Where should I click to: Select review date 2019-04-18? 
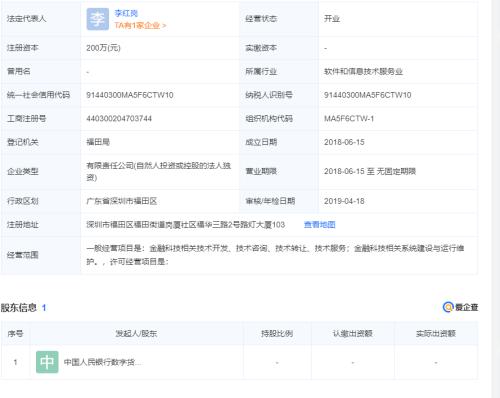coord(344,201)
